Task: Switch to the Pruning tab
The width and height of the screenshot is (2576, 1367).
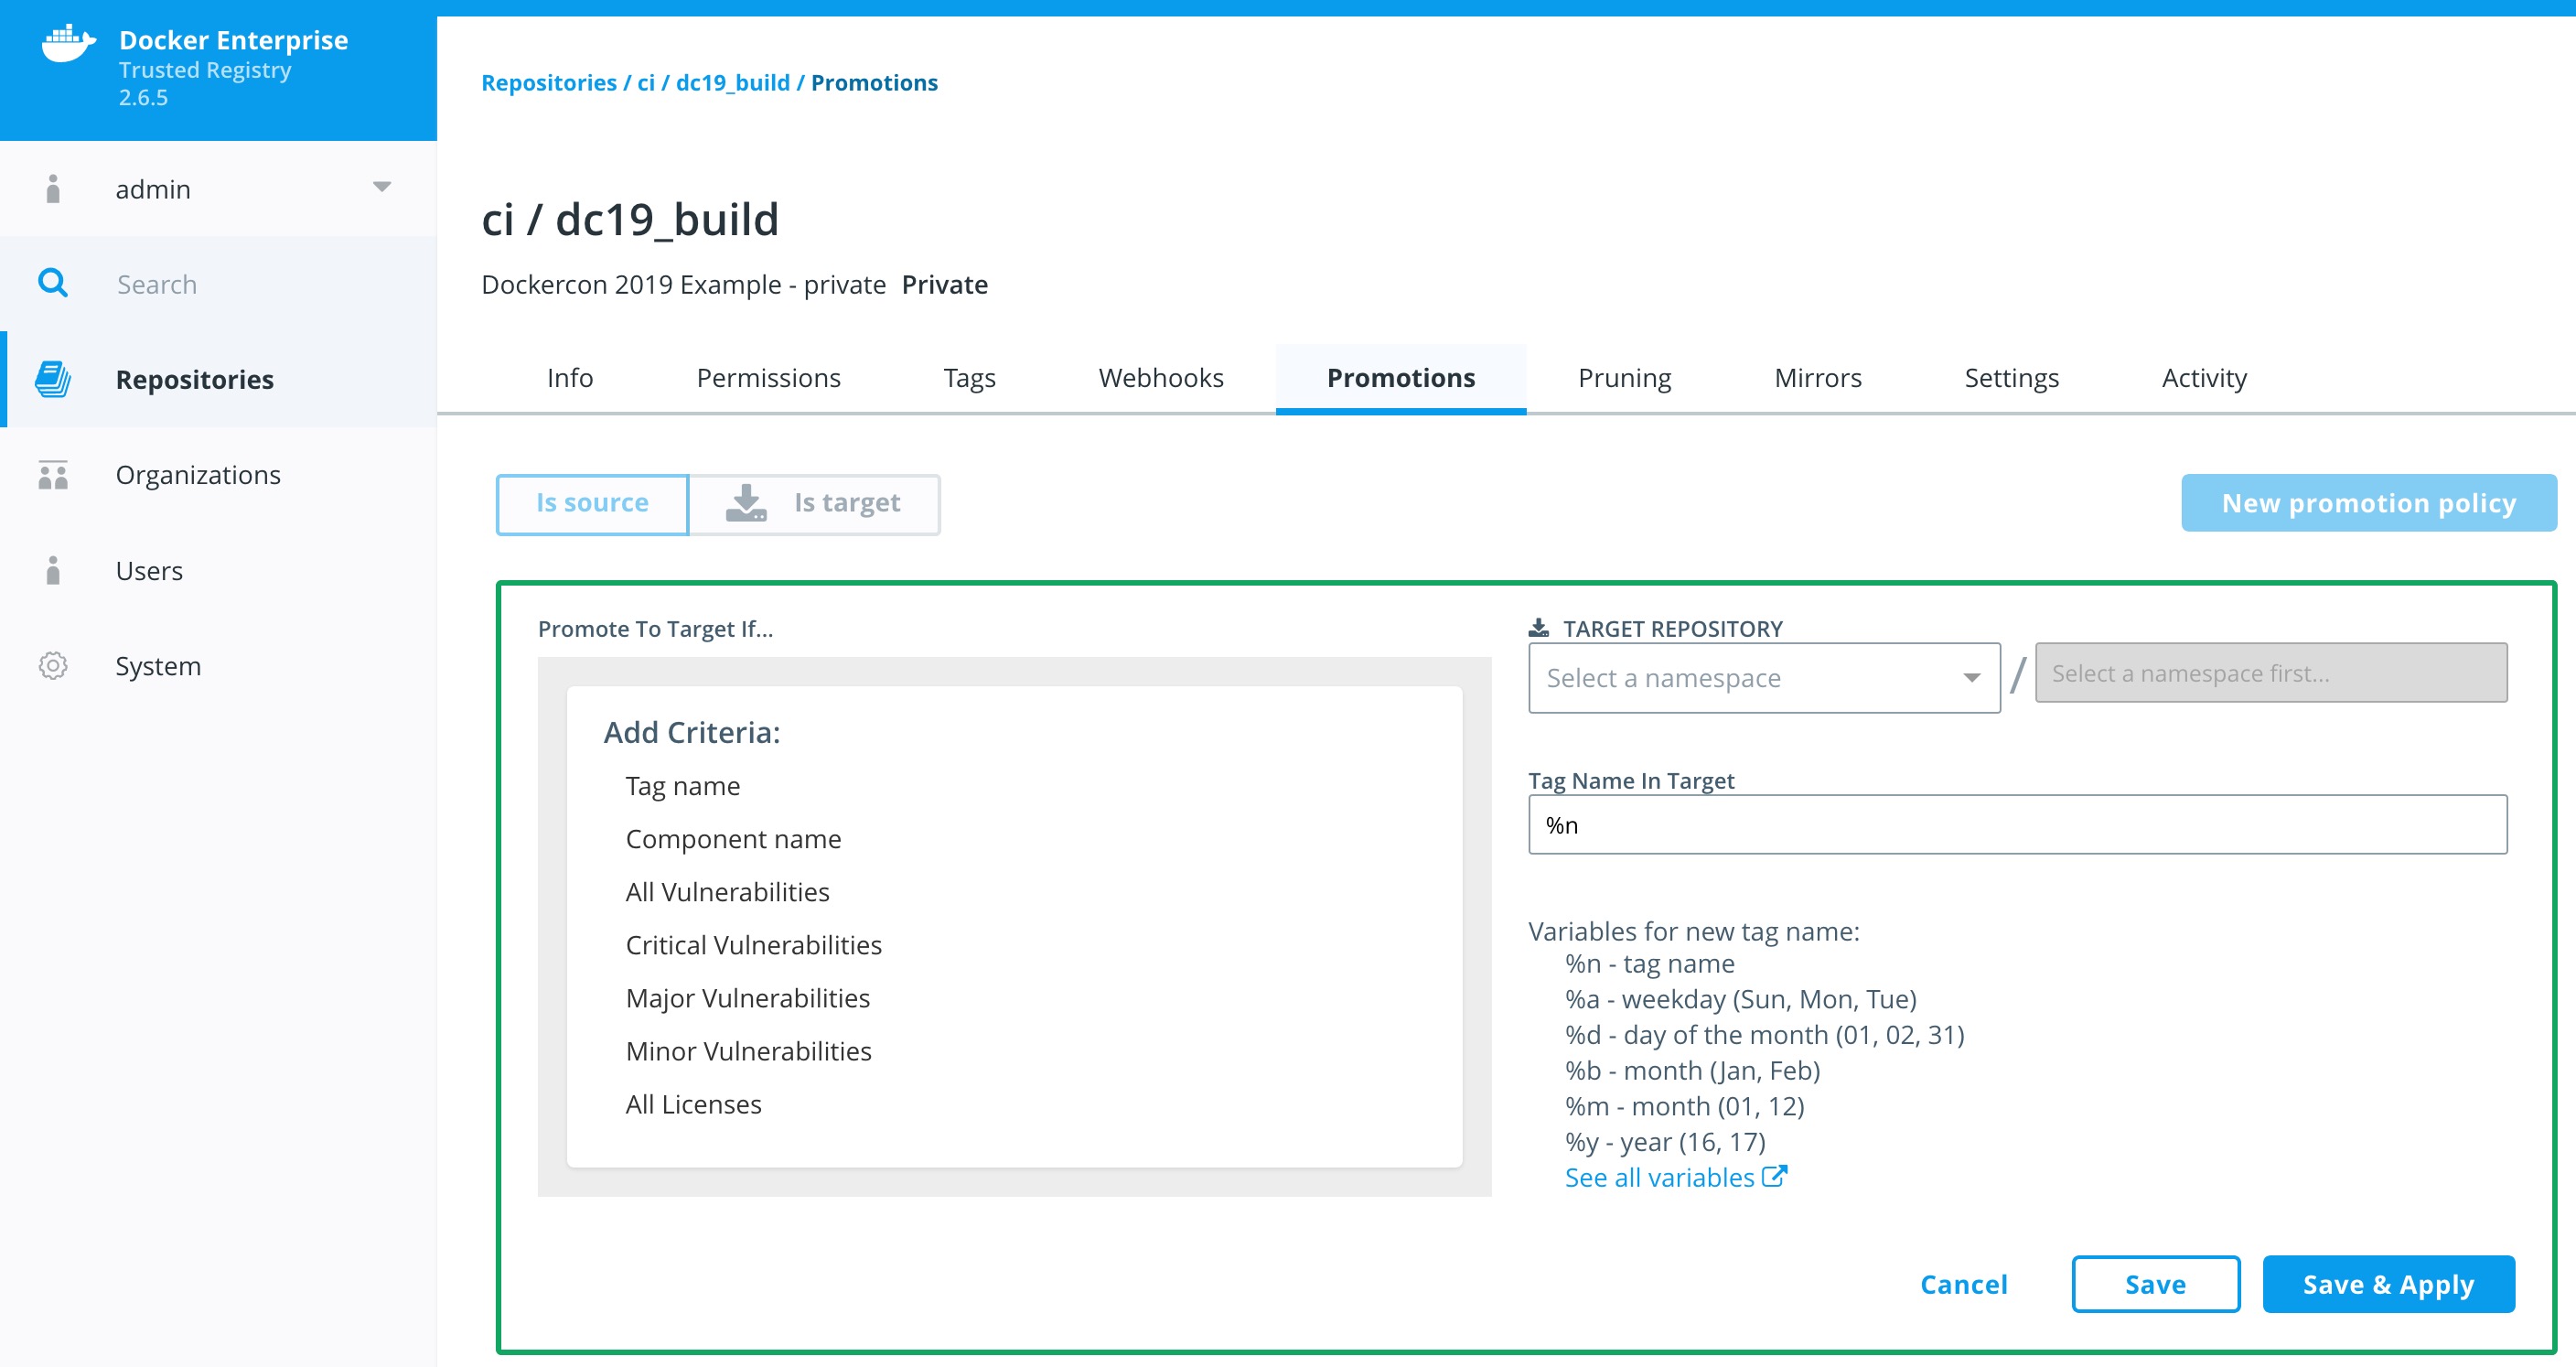Action: [1624, 378]
